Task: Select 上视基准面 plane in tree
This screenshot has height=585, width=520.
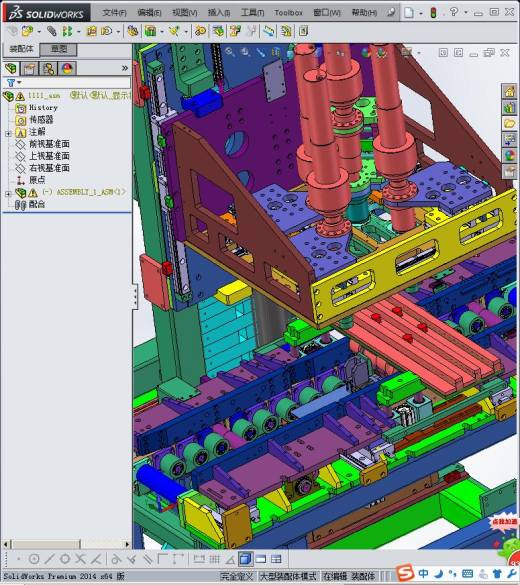Action: coord(49,156)
